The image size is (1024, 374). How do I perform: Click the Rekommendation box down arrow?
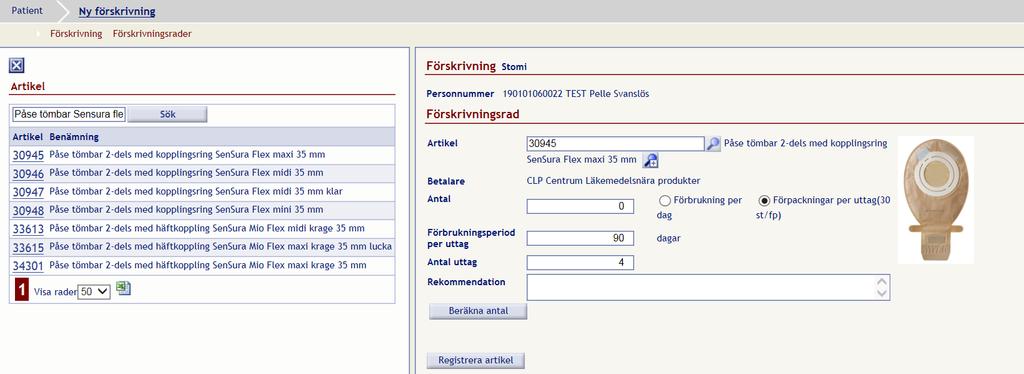(882, 293)
